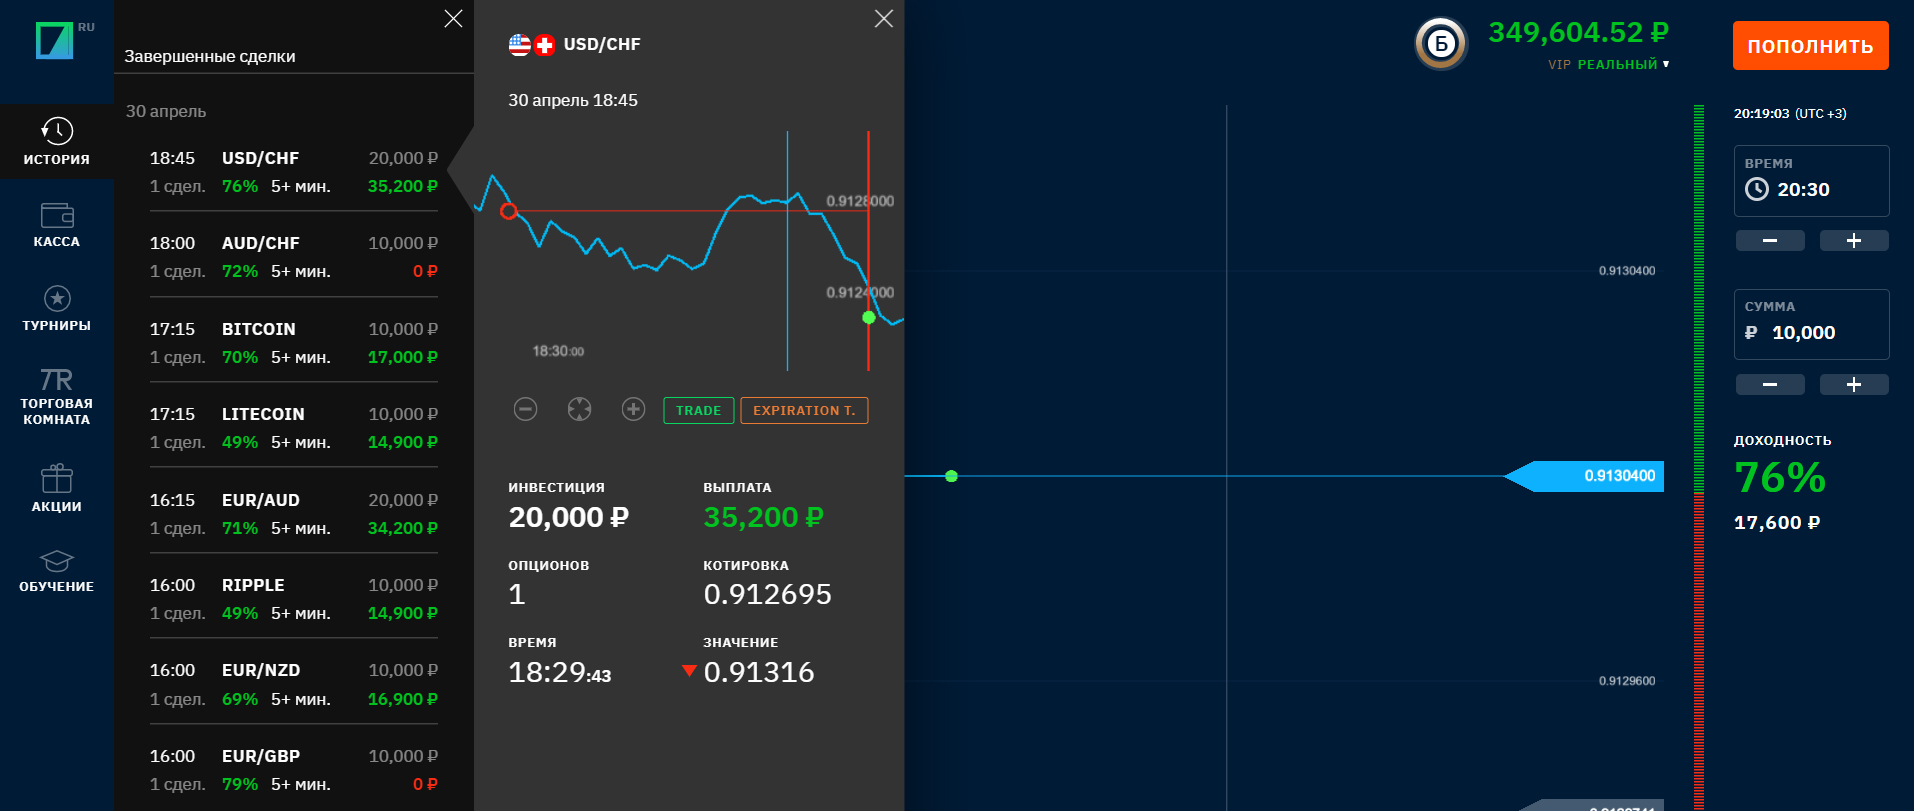
Task: Click the RU language label
Action: point(86,27)
